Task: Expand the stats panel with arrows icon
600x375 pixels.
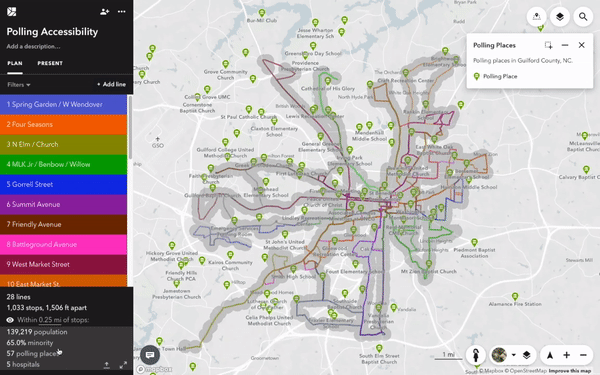Action: (x=123, y=365)
